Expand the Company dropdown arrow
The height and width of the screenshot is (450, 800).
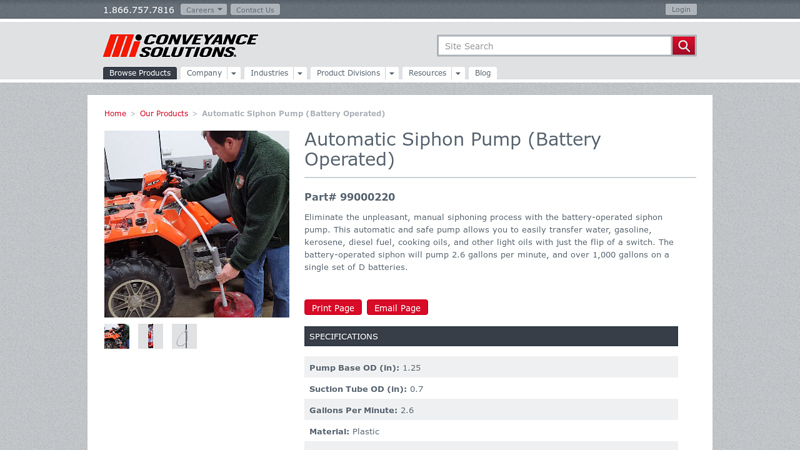pyautogui.click(x=234, y=73)
